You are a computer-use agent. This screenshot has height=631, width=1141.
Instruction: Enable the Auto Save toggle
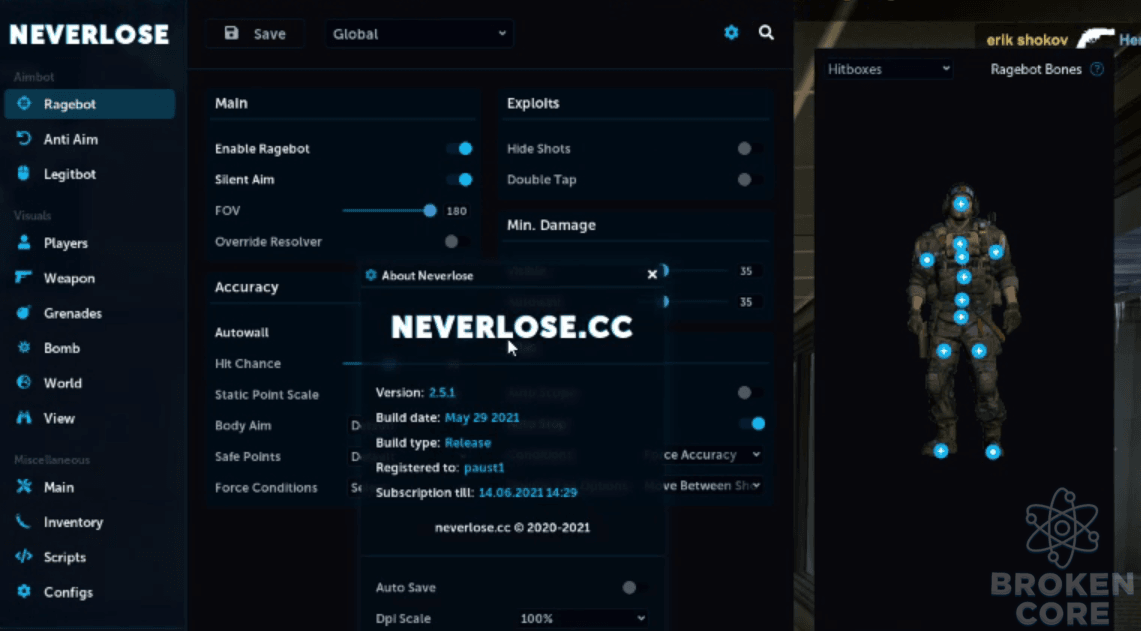click(635, 587)
